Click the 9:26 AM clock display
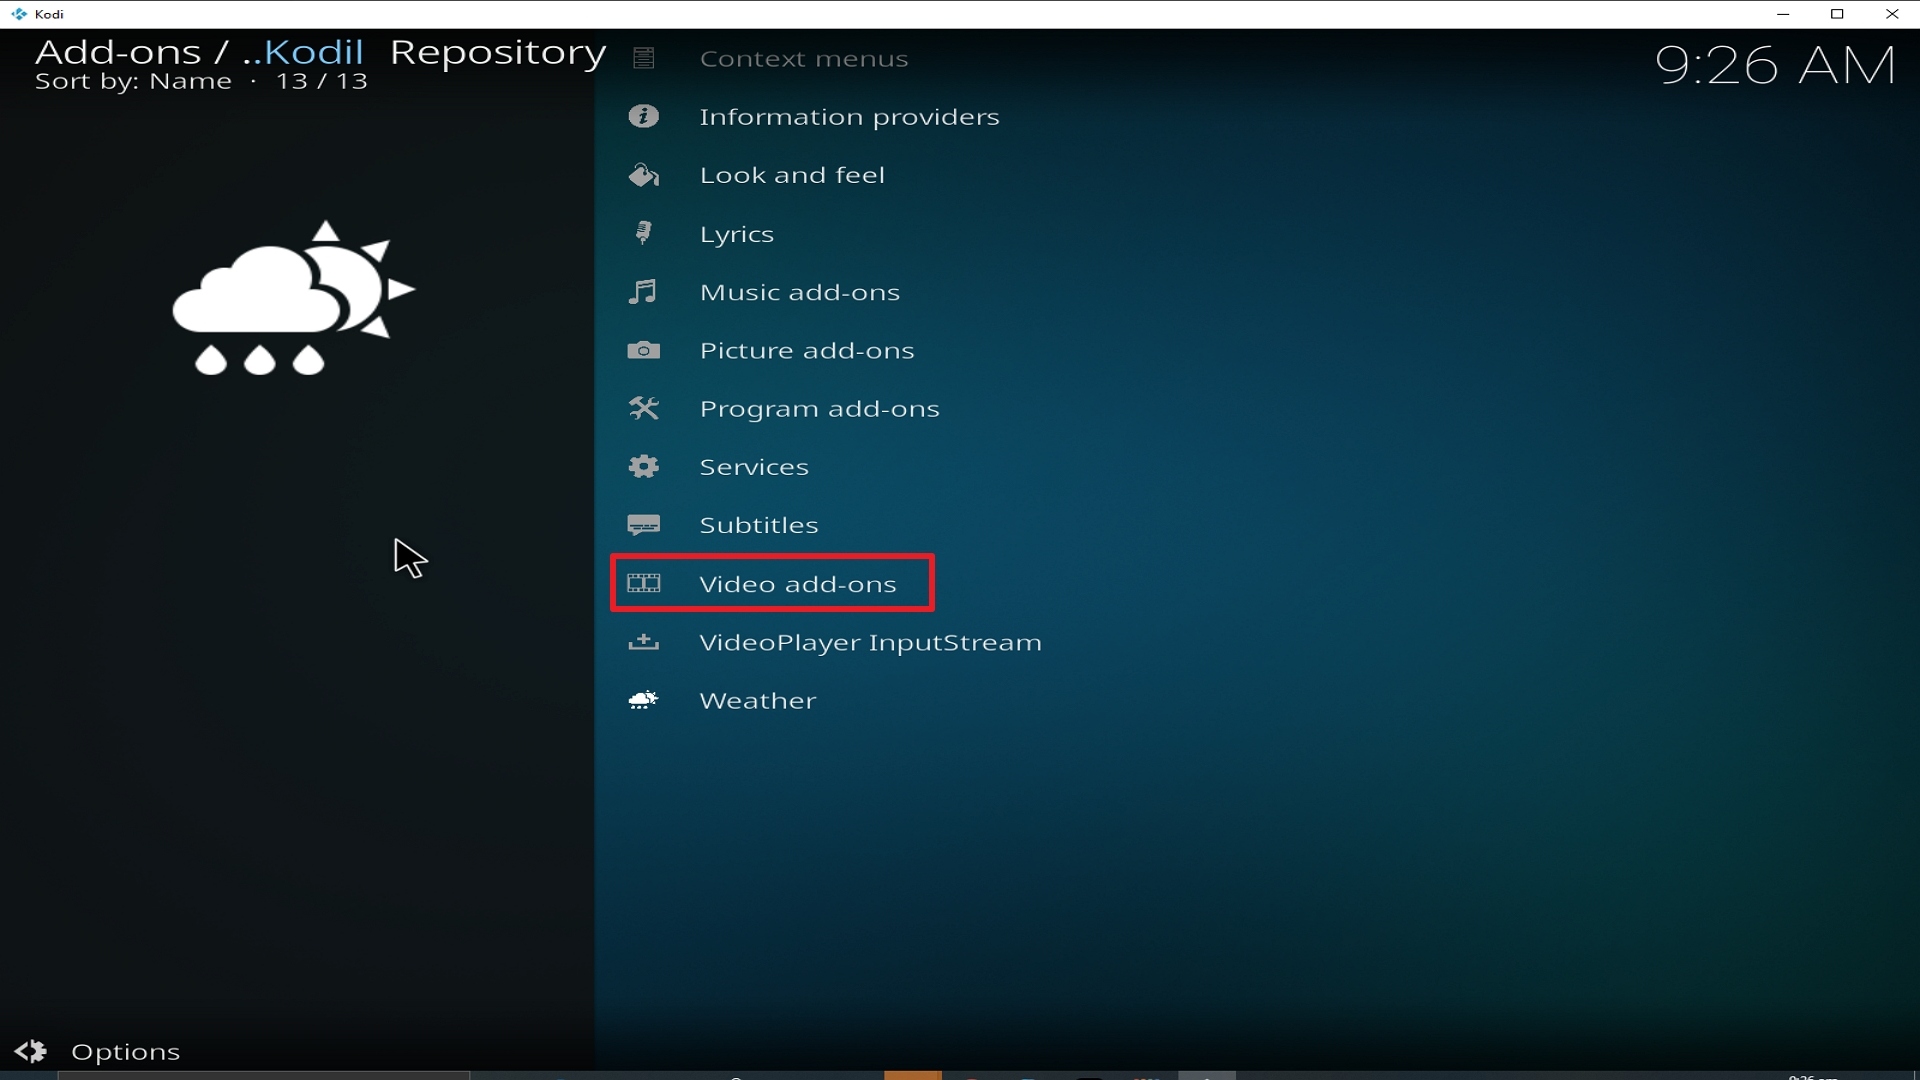The image size is (1920, 1080). (1775, 66)
